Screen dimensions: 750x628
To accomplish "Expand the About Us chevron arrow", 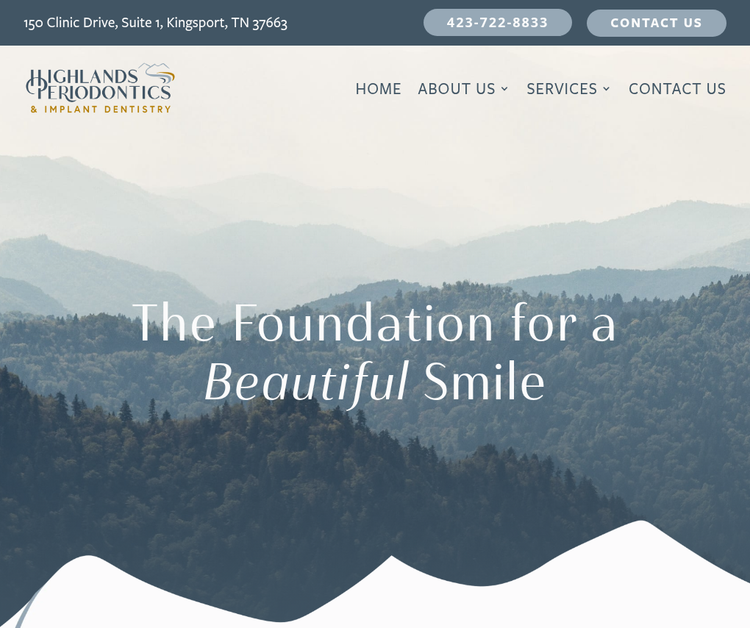I will tap(504, 89).
